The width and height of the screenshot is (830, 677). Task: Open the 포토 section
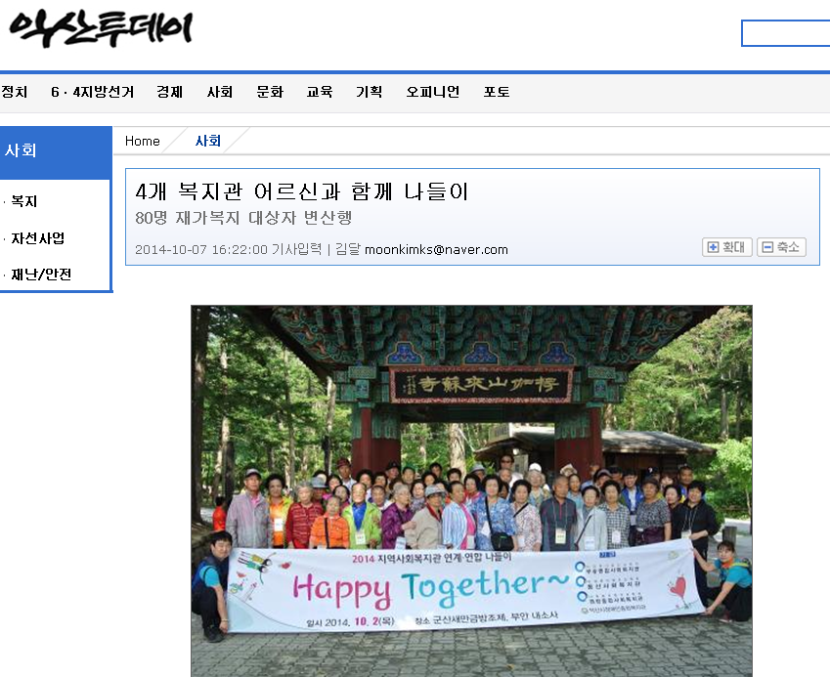[x=497, y=92]
